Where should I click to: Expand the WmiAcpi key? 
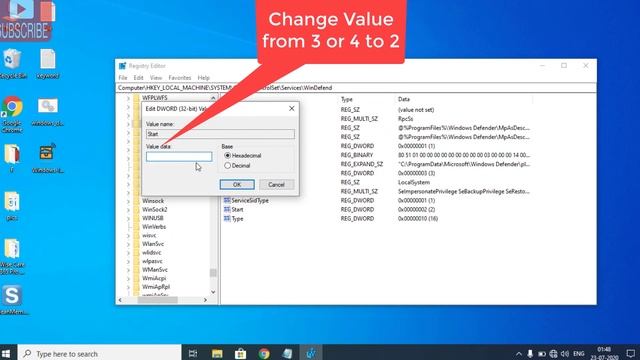pos(128,278)
